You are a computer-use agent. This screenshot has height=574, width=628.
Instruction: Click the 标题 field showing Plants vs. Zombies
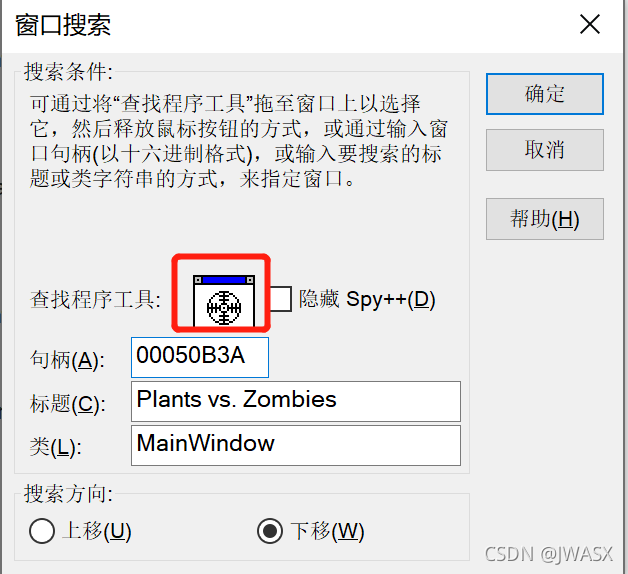pyautogui.click(x=296, y=401)
